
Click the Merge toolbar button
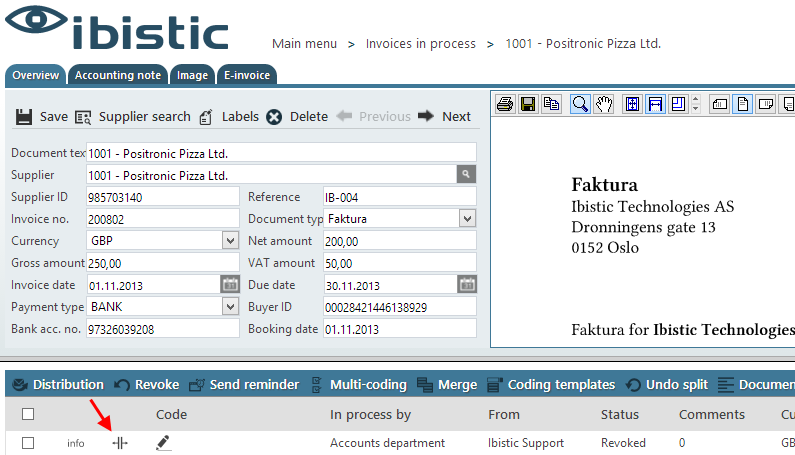point(447,384)
